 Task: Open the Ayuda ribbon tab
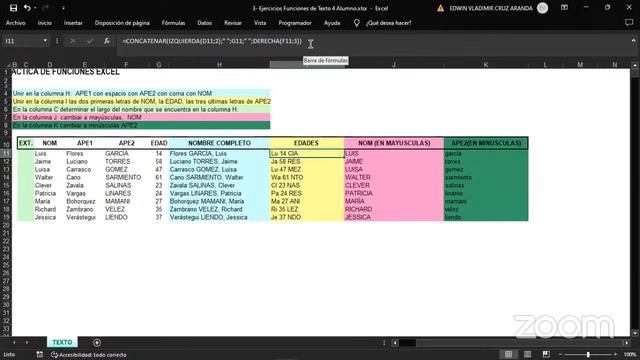click(332, 23)
